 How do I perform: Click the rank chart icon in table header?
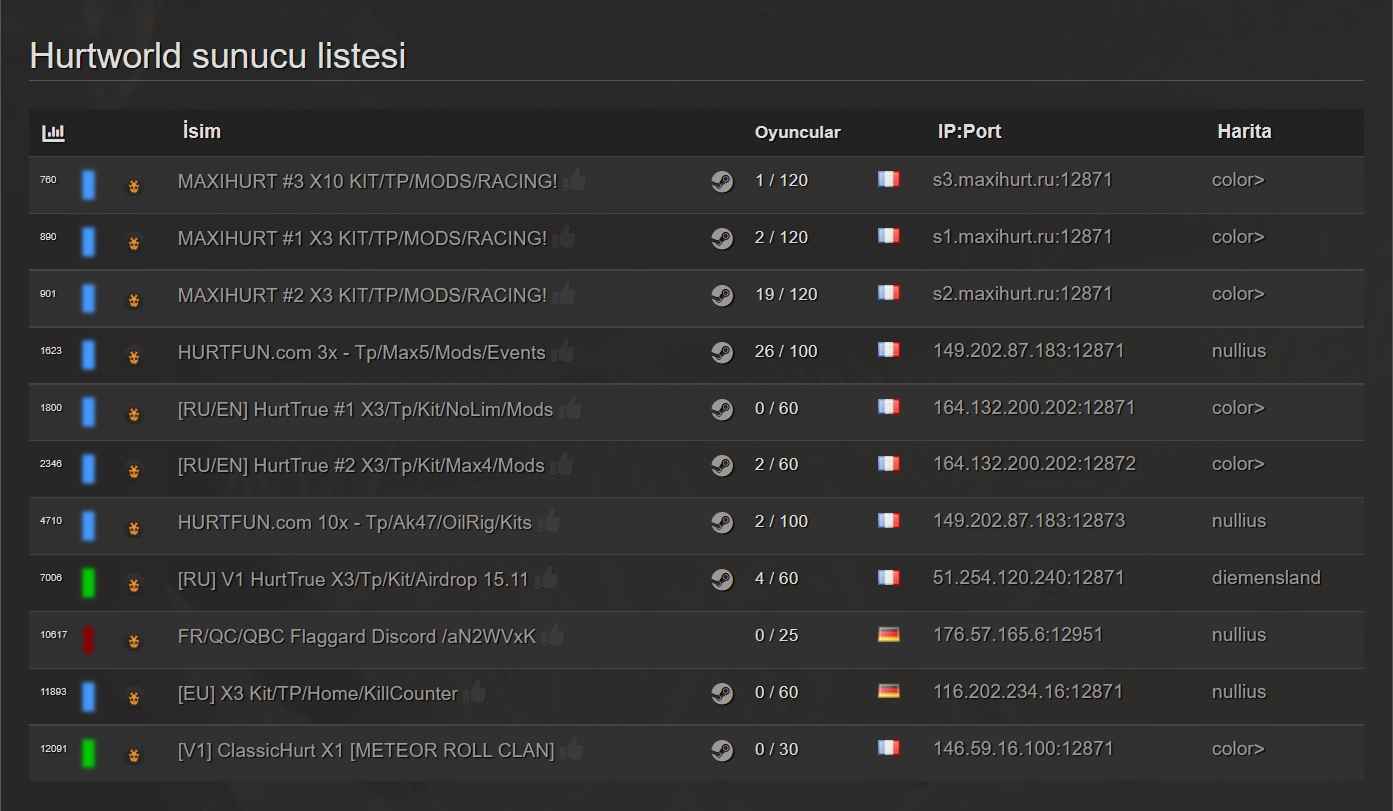[x=53, y=132]
